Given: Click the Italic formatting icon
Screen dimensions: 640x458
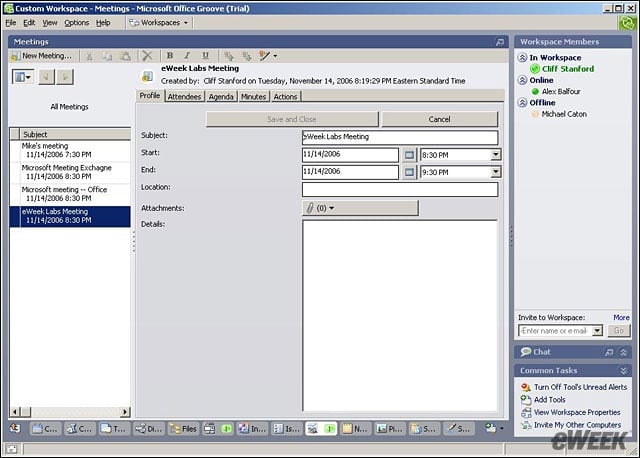Looking at the screenshot, I should click(x=187, y=56).
